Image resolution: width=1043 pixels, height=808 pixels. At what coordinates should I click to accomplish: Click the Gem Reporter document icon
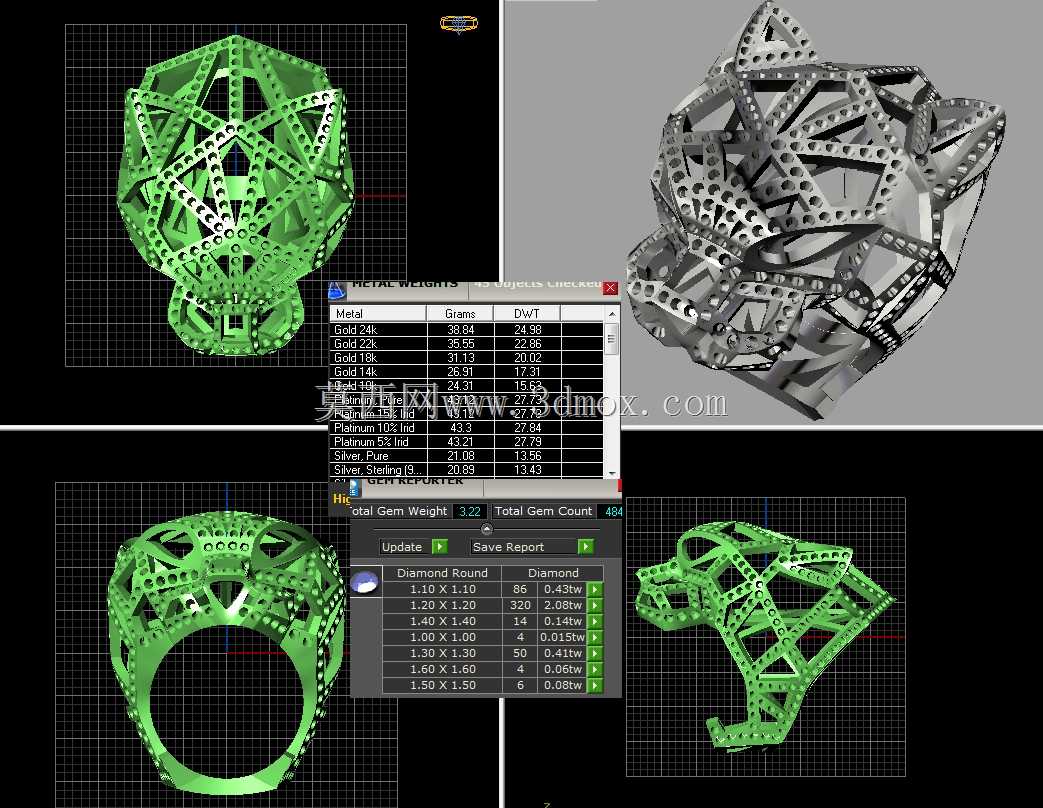(x=355, y=486)
